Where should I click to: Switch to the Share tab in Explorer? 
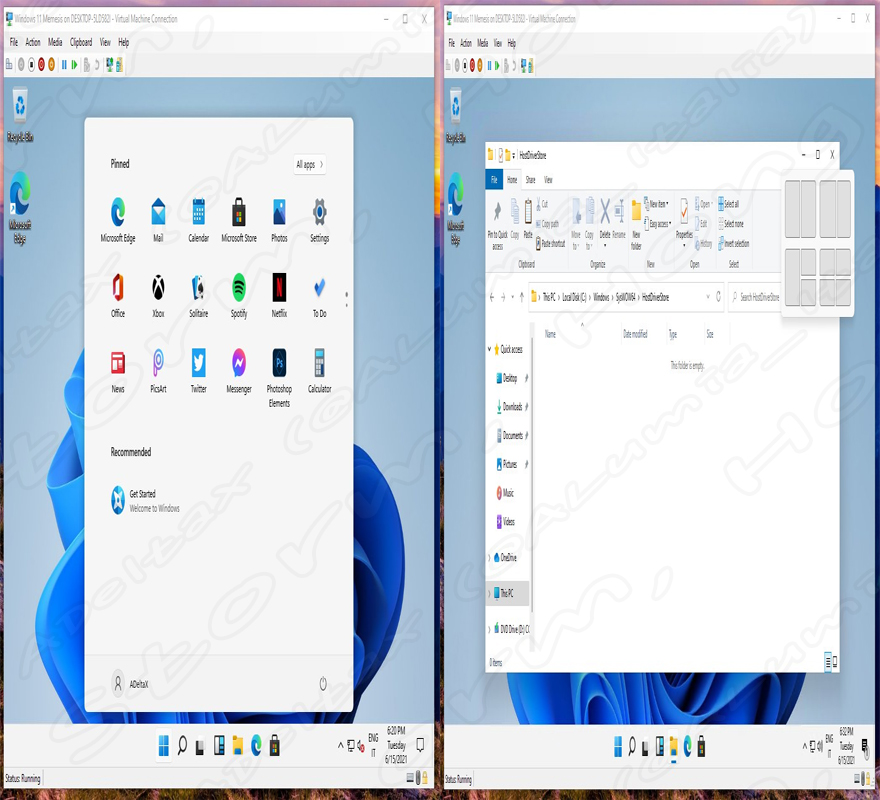[530, 180]
